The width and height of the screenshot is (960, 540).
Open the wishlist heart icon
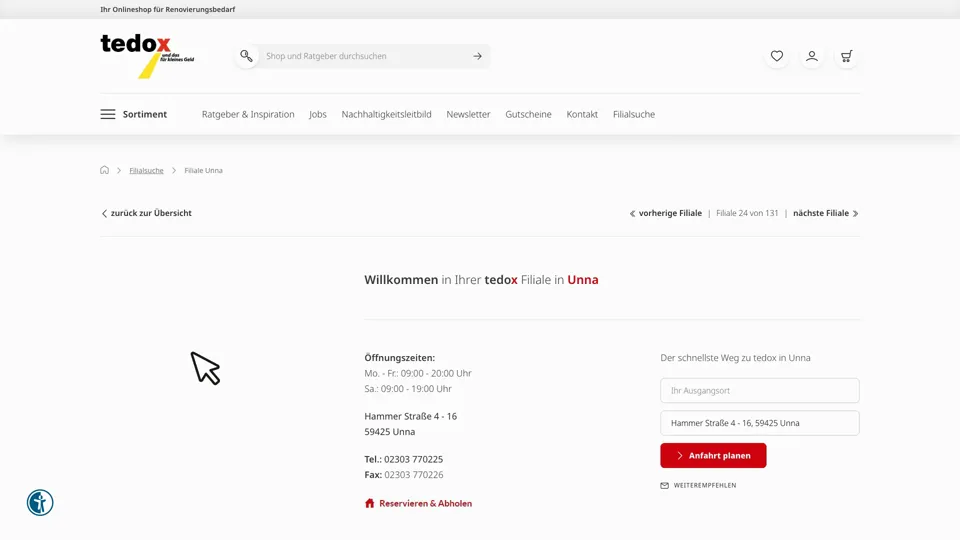click(777, 56)
